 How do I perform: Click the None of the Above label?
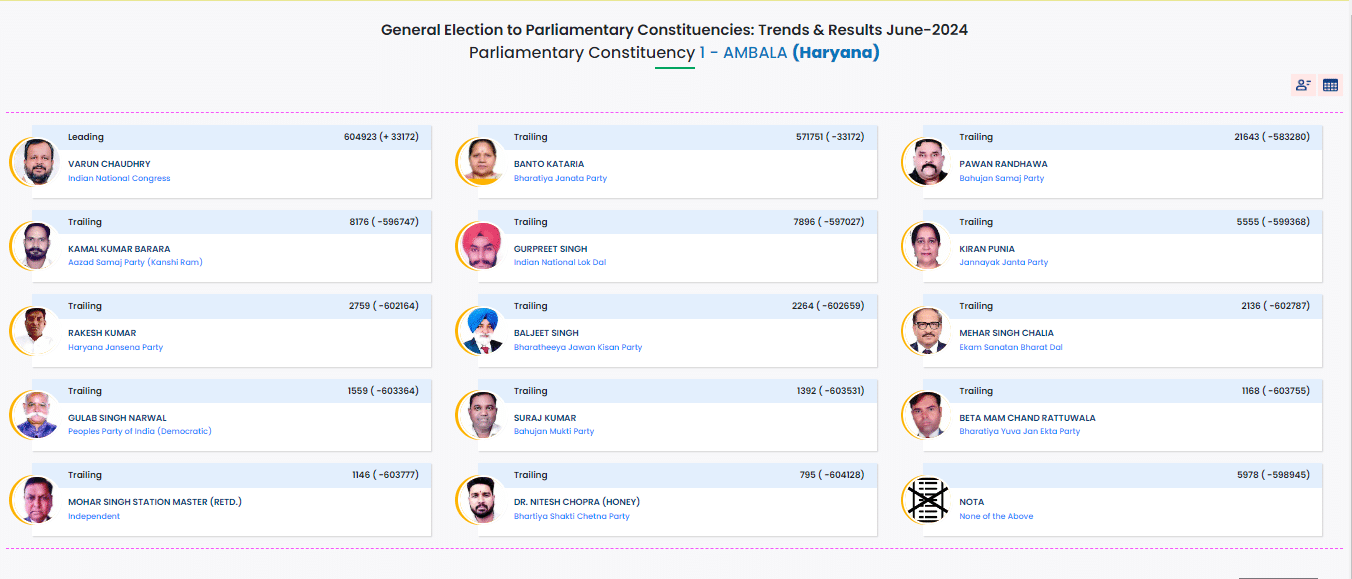996,516
